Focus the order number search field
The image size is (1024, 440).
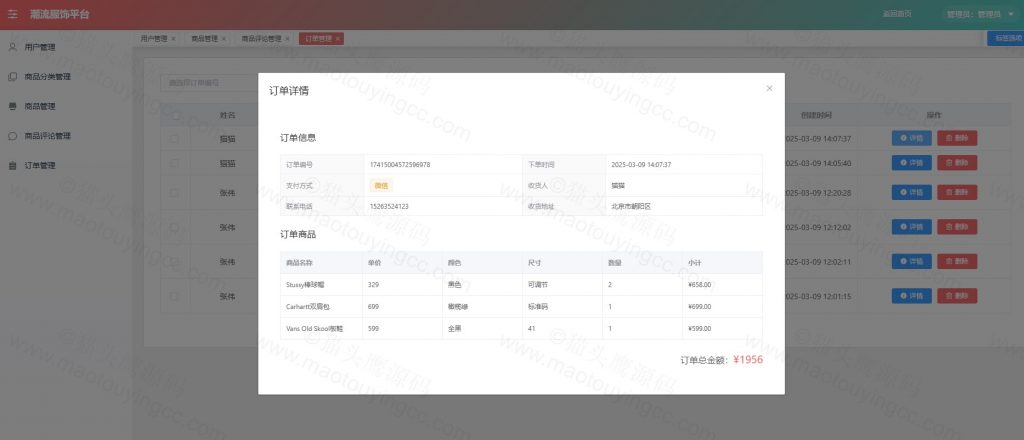tap(209, 83)
